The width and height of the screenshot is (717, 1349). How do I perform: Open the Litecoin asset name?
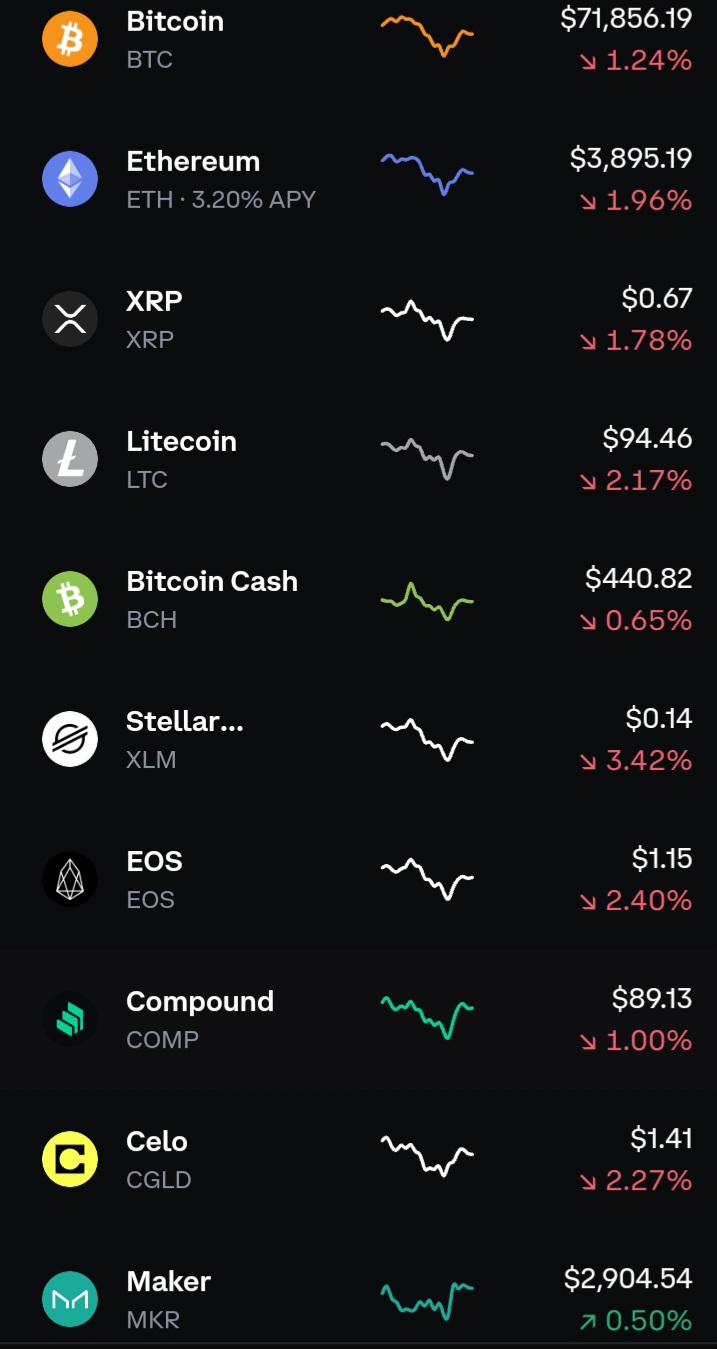click(182, 441)
